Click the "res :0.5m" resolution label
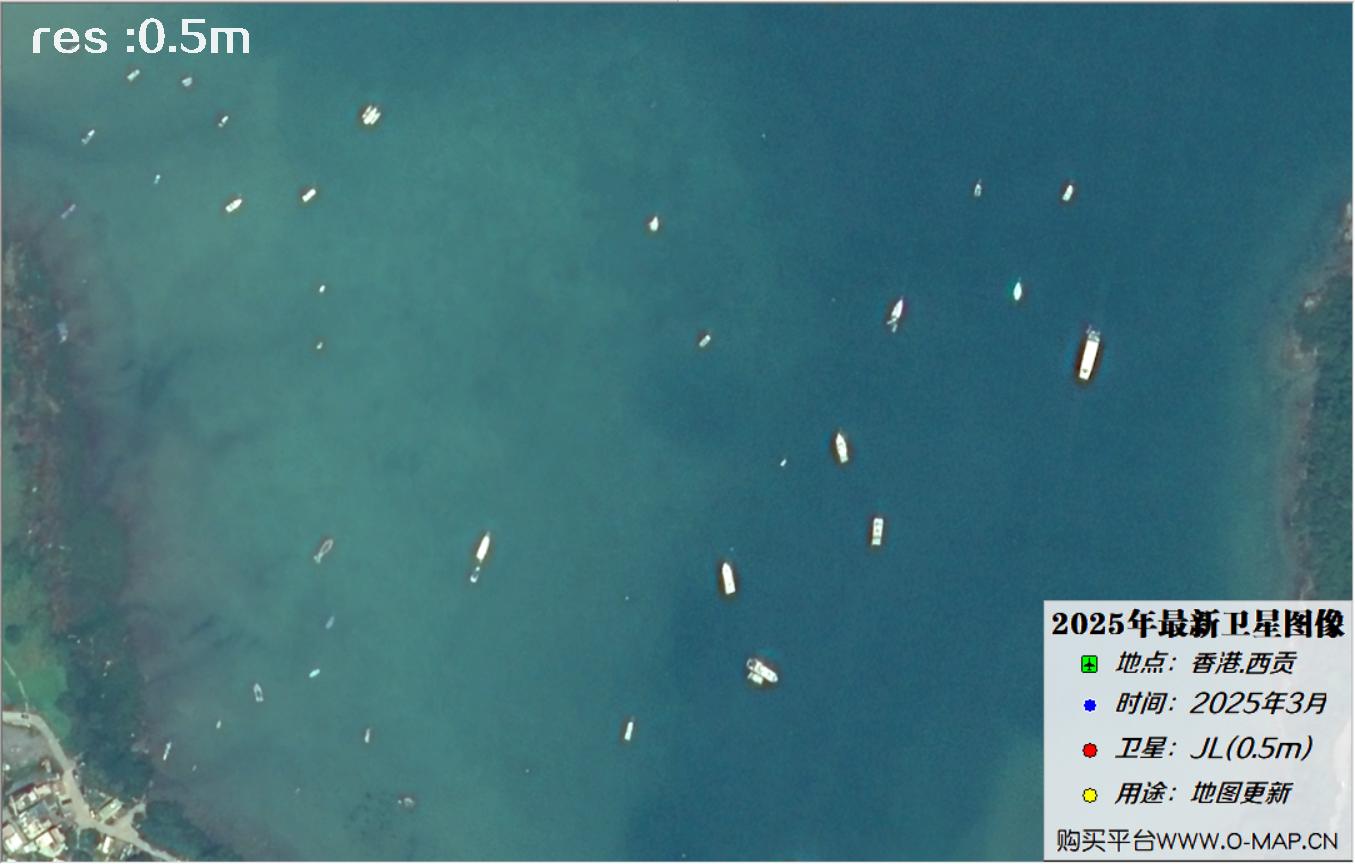The image size is (1355, 864). pyautogui.click(x=141, y=39)
